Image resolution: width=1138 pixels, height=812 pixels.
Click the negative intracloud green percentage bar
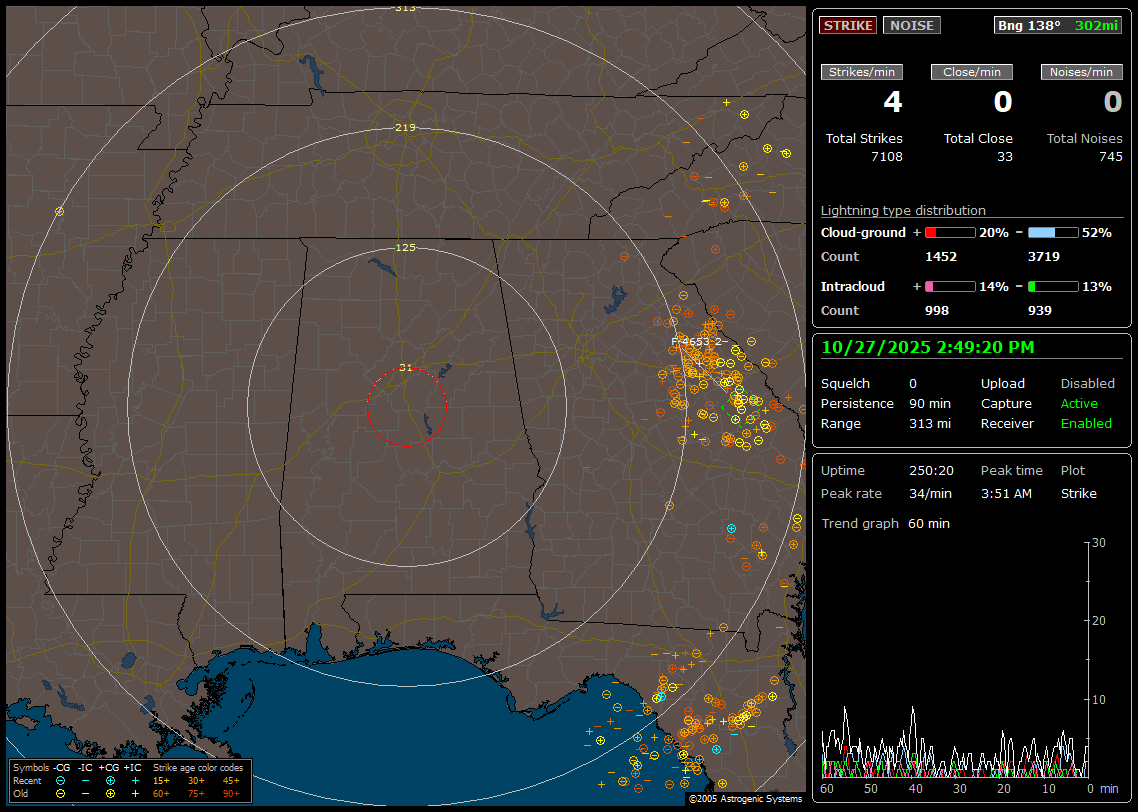(1053, 286)
